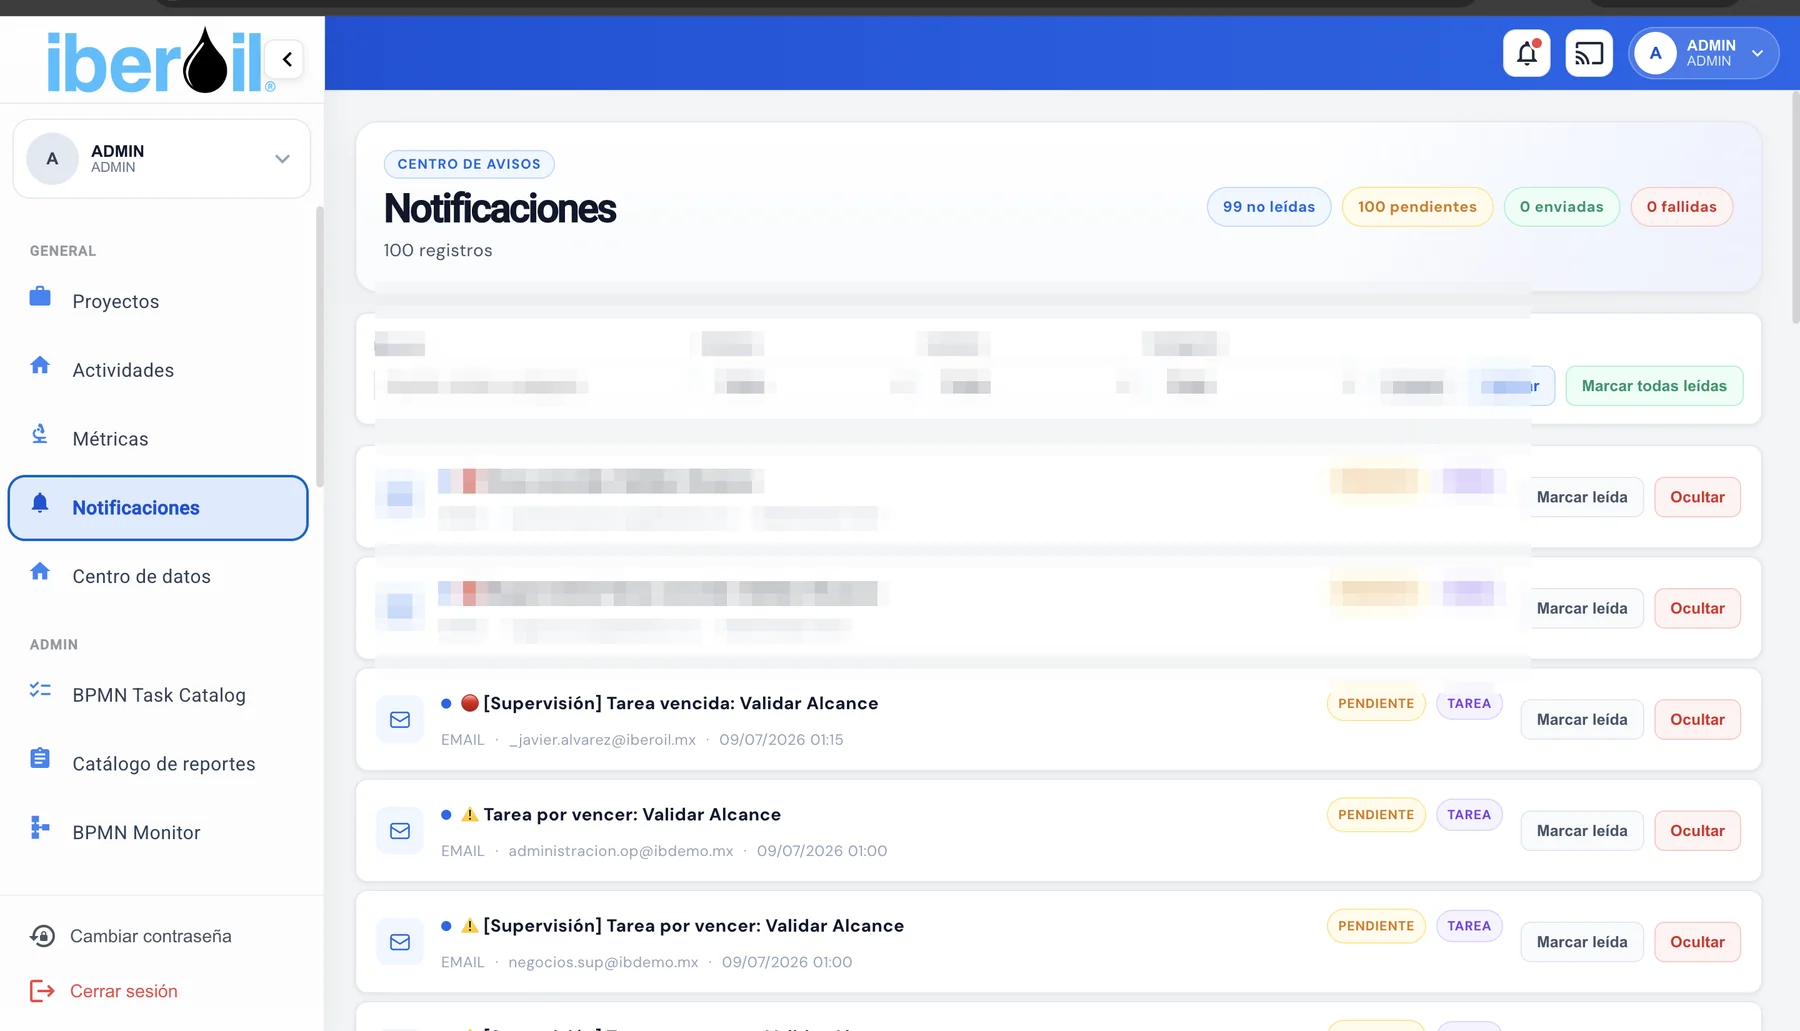Click the Catálogo de reportes clipboard icon
This screenshot has height=1031, width=1800.
click(40, 759)
